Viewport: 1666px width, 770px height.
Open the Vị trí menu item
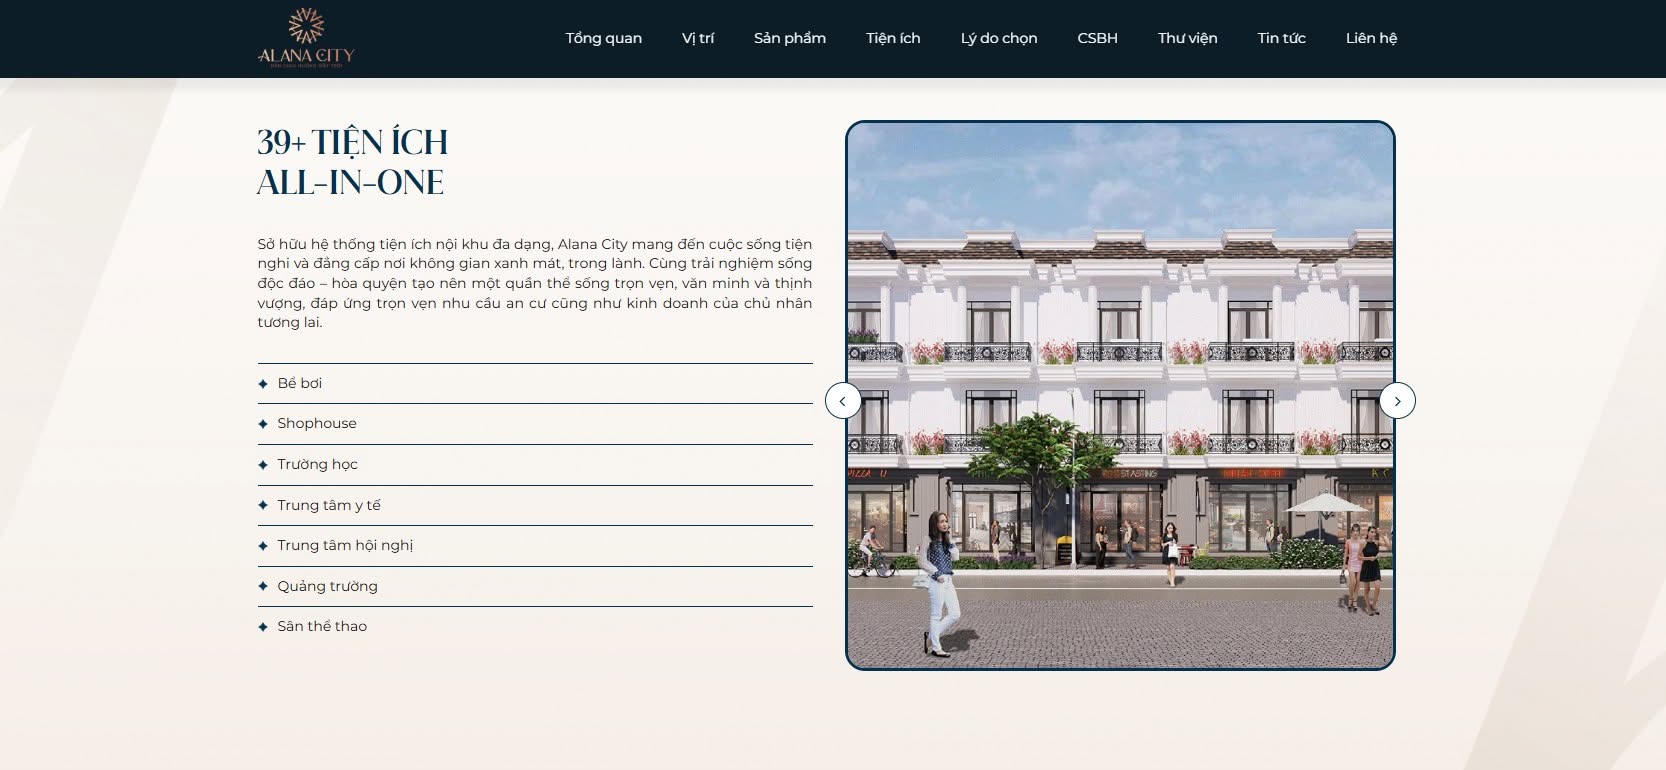[x=698, y=38]
